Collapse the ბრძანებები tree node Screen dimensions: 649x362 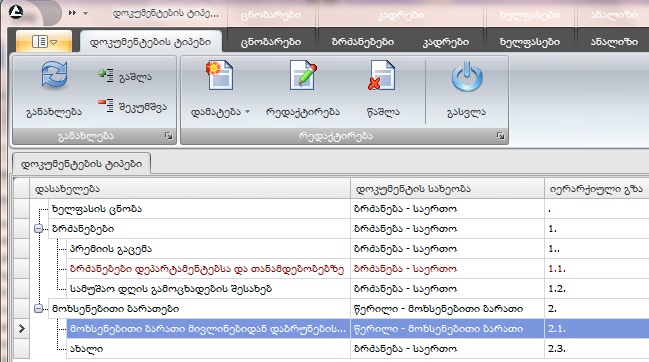[x=38, y=228]
